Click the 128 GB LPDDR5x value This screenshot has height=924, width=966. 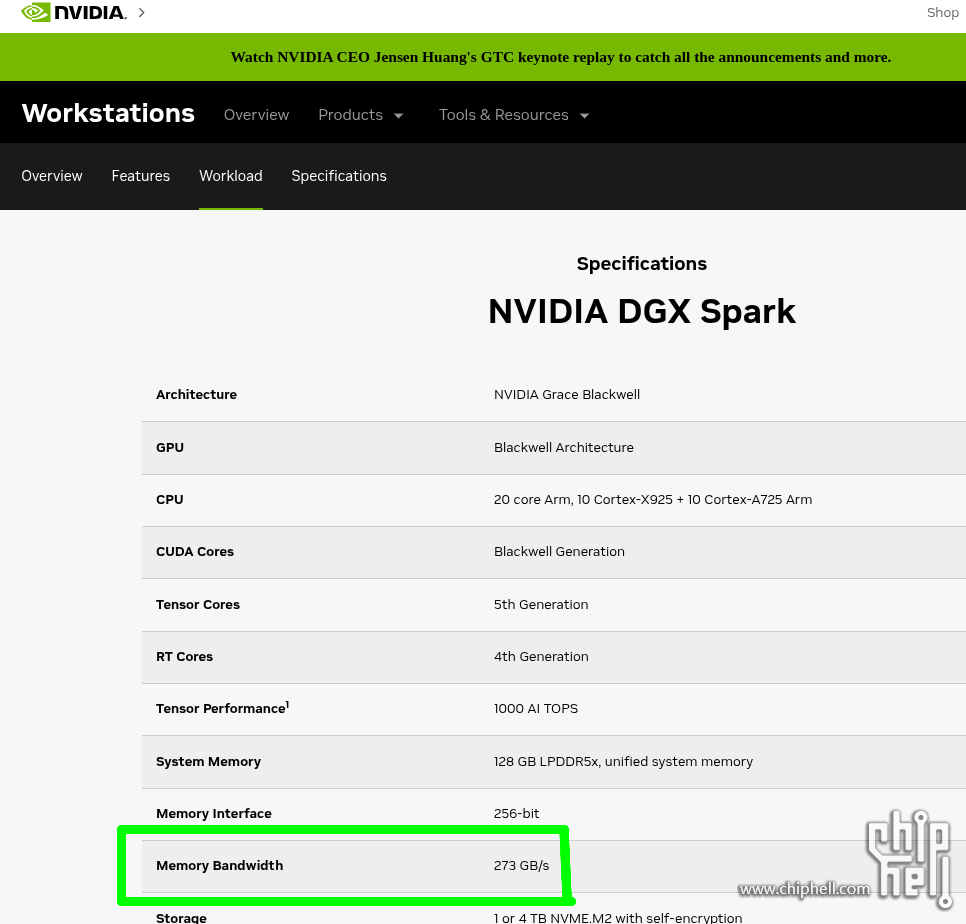(x=623, y=761)
